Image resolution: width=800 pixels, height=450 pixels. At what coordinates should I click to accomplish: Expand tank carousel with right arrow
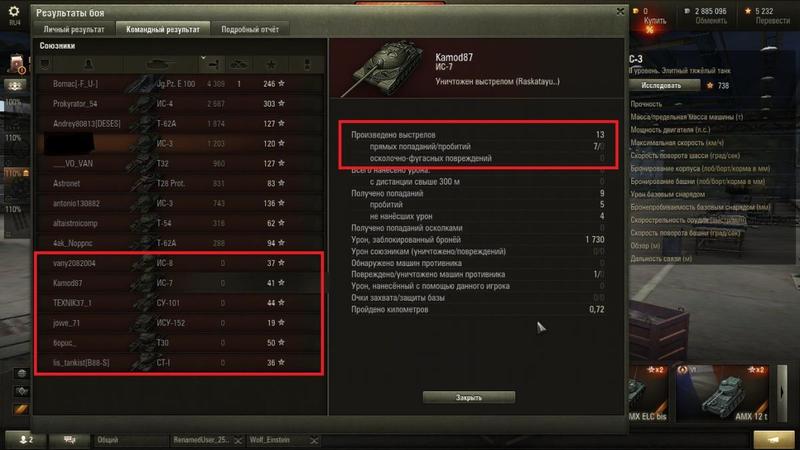(781, 393)
